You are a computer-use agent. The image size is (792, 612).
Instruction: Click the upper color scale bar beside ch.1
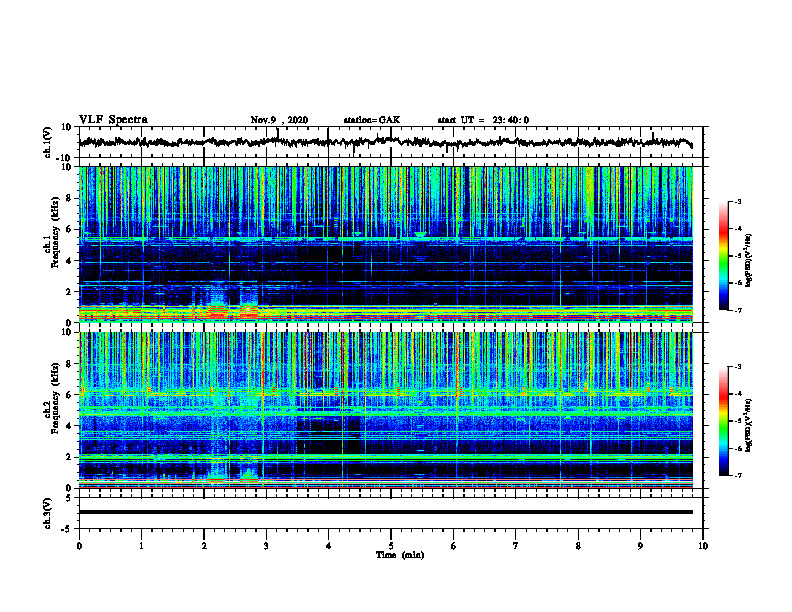tap(723, 256)
